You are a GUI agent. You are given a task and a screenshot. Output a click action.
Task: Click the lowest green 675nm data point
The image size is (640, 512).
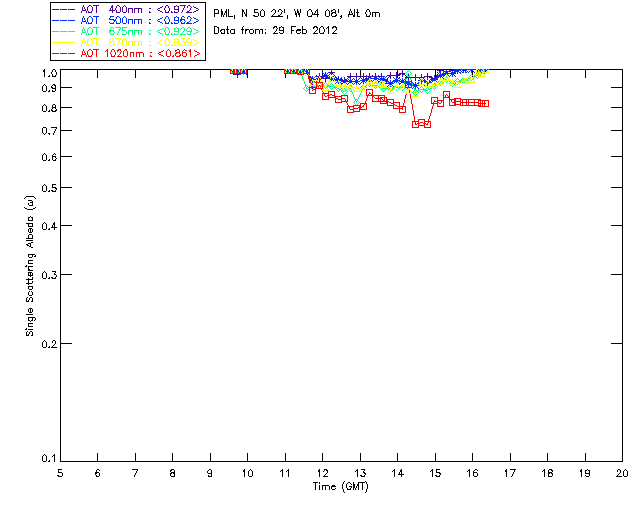357,102
